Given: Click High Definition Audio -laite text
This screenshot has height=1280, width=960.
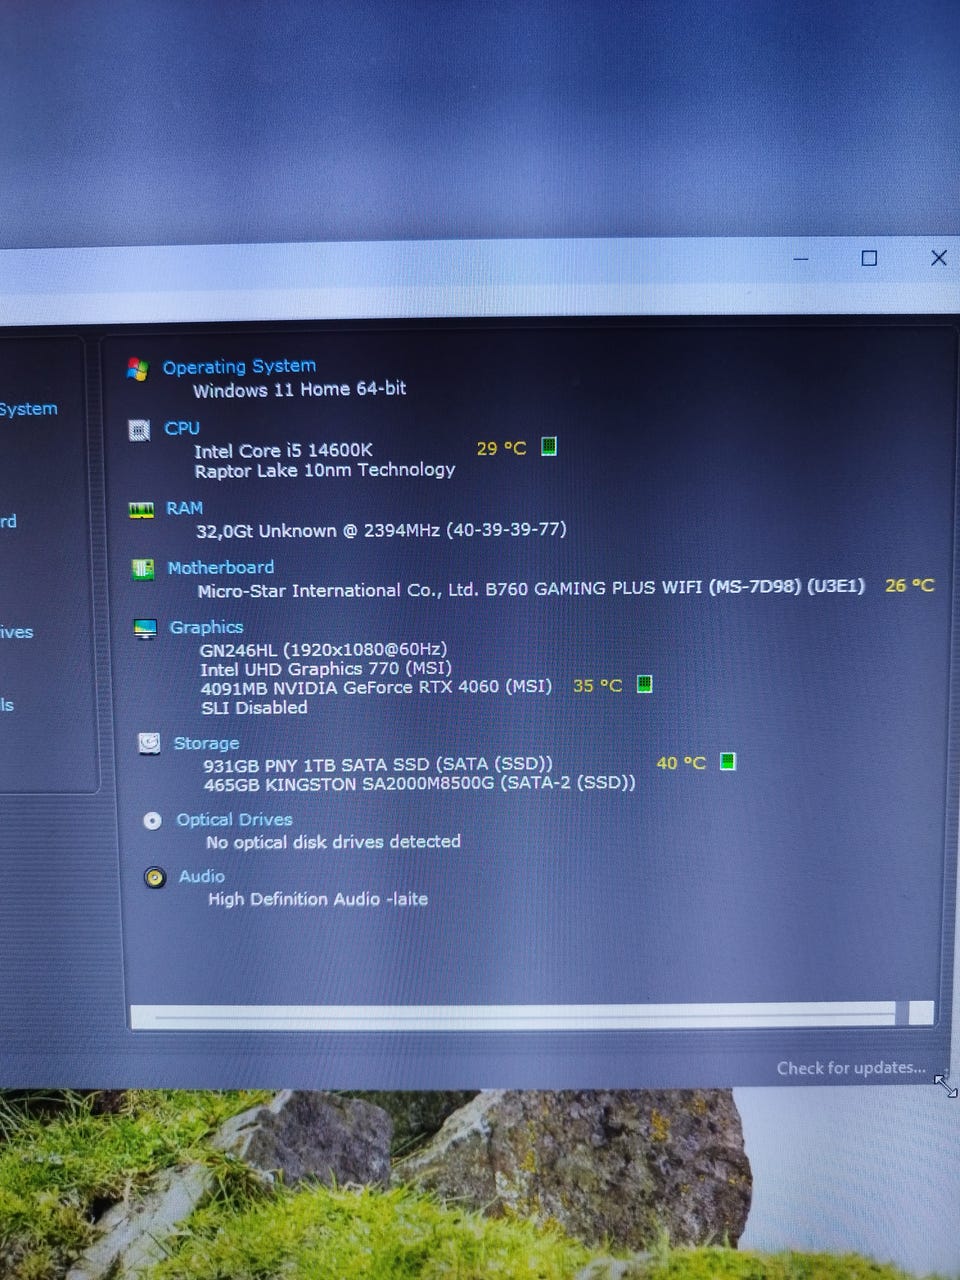Looking at the screenshot, I should pyautogui.click(x=318, y=899).
